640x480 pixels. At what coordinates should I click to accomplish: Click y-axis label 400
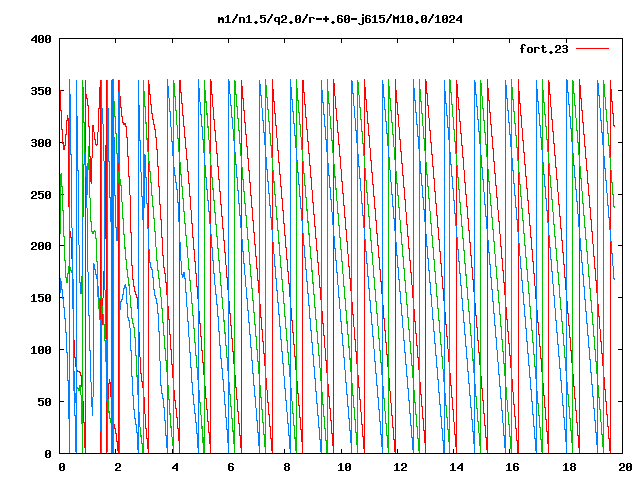click(41, 39)
